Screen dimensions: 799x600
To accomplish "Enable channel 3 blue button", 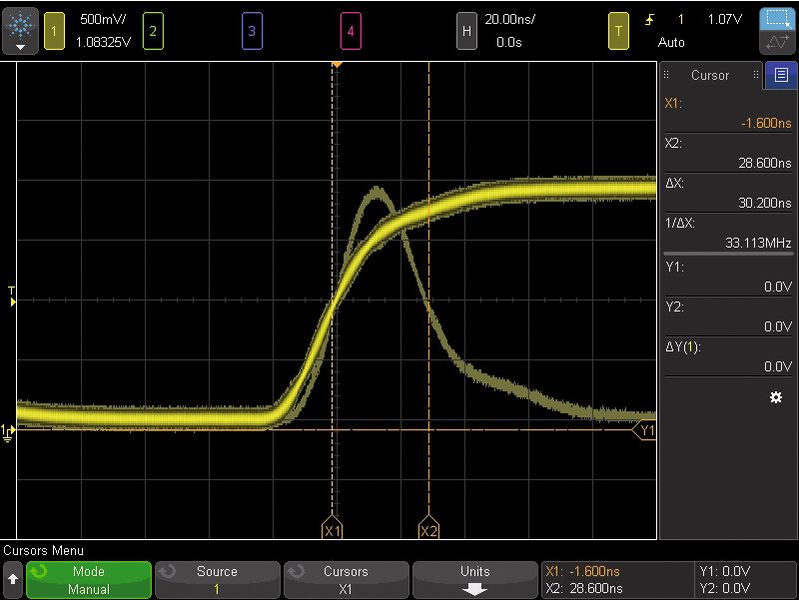I will [252, 31].
